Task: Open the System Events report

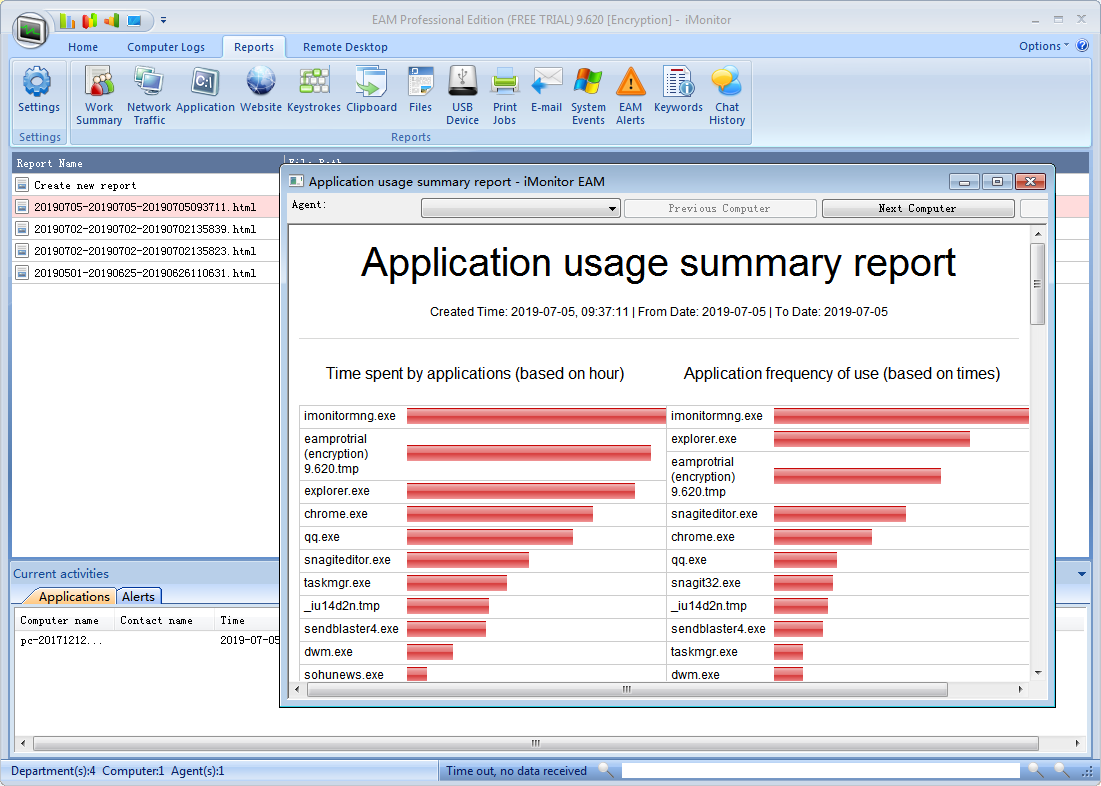Action: click(x=588, y=96)
